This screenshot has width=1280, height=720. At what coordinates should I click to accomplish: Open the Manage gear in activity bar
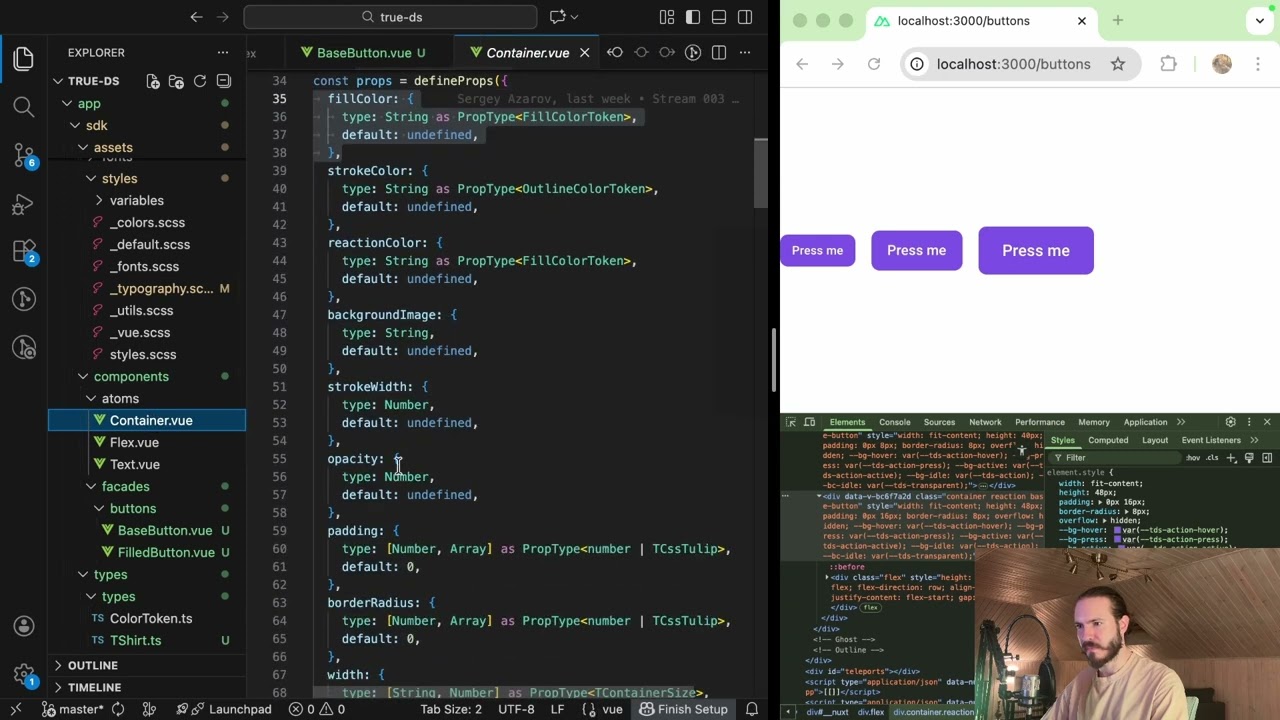24,675
